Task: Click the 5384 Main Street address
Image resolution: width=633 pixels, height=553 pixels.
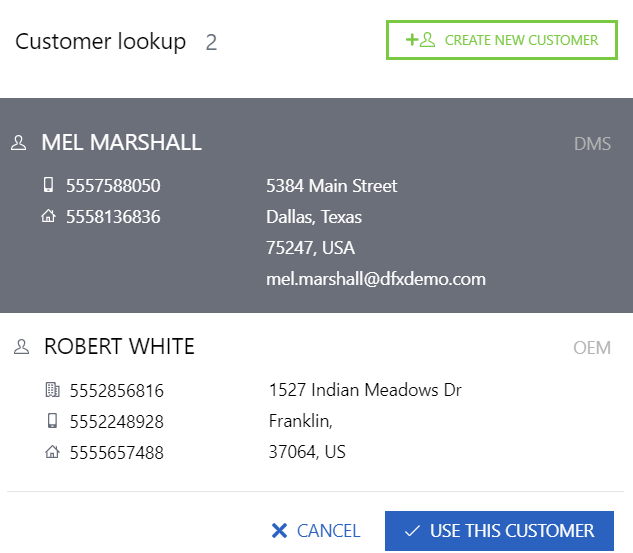Action: [332, 185]
